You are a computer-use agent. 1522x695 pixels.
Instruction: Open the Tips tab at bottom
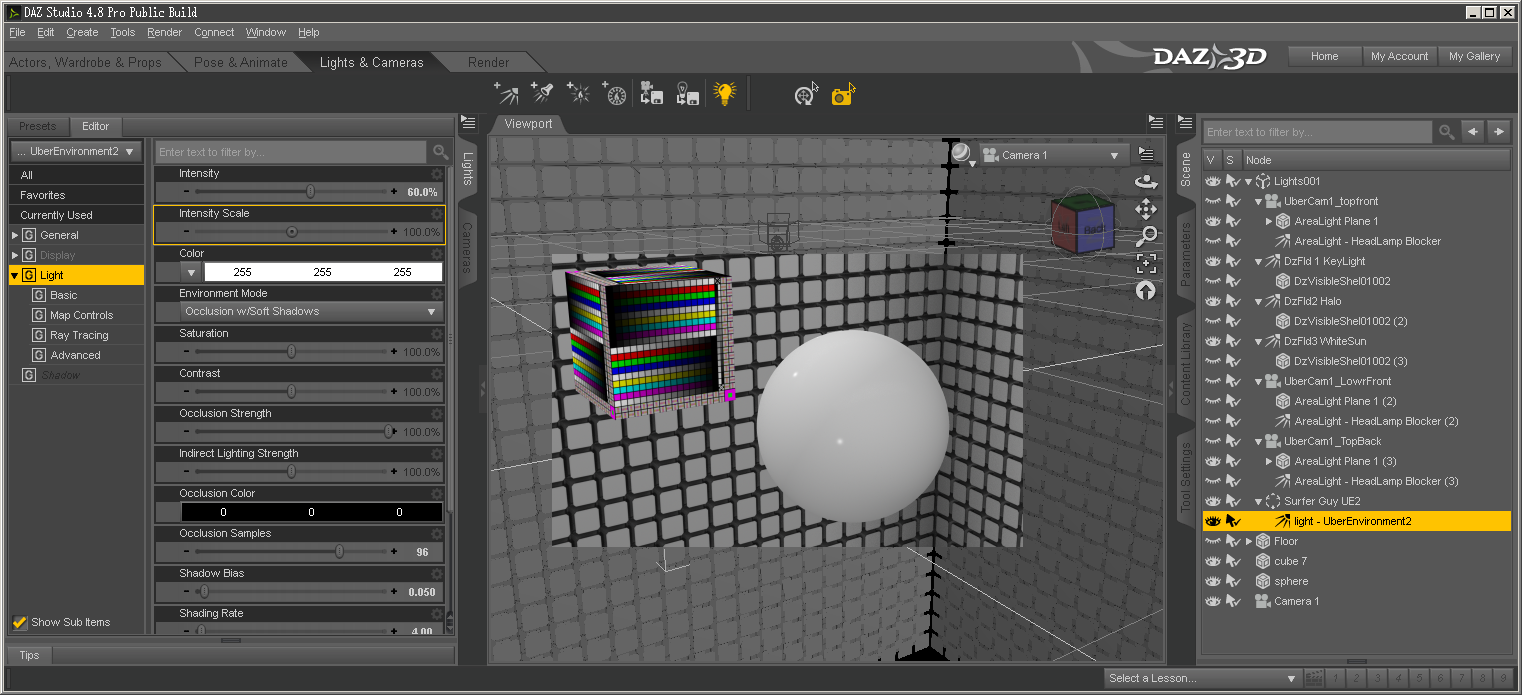29,655
